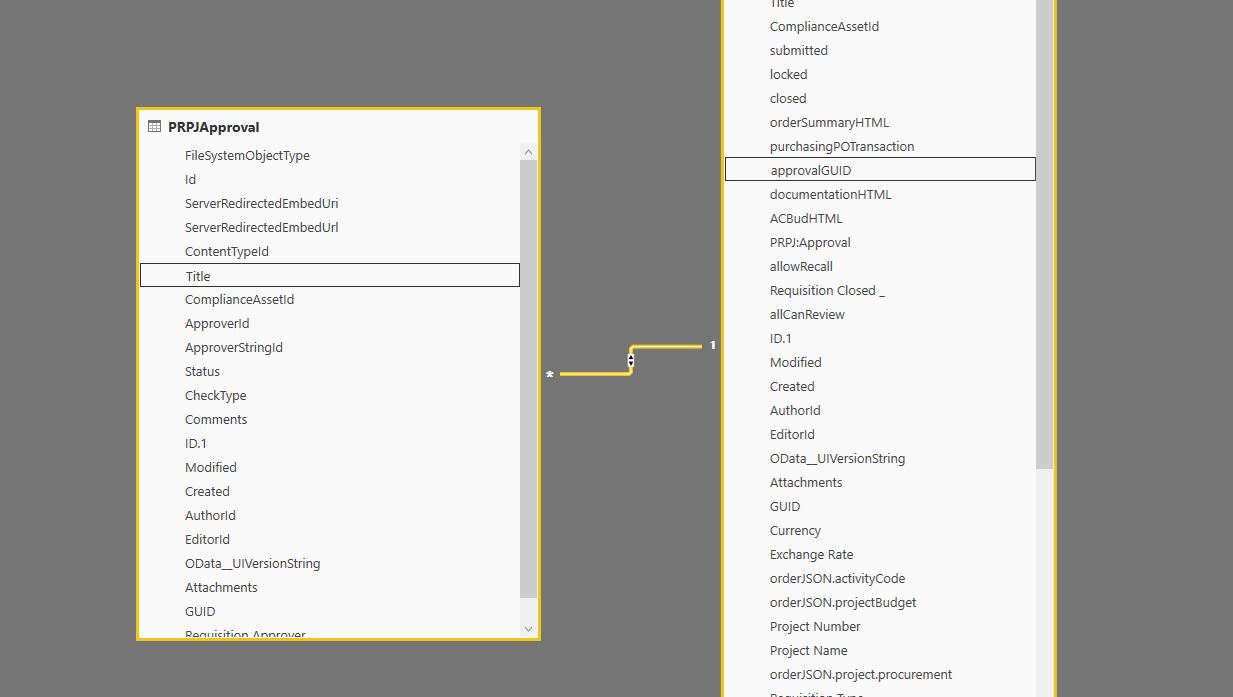The width and height of the screenshot is (1233, 697).
Task: Select the orderJSON.activityCode field
Action: [837, 578]
